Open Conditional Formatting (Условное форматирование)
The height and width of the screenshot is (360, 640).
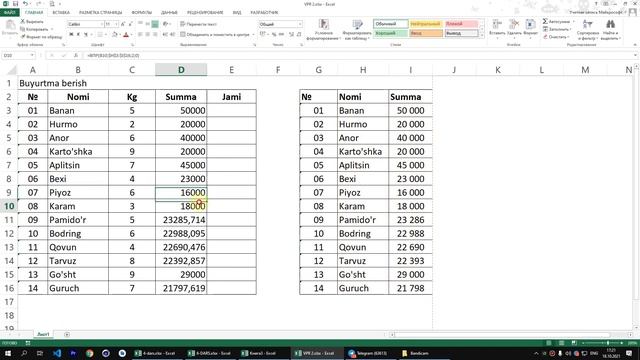click(324, 29)
